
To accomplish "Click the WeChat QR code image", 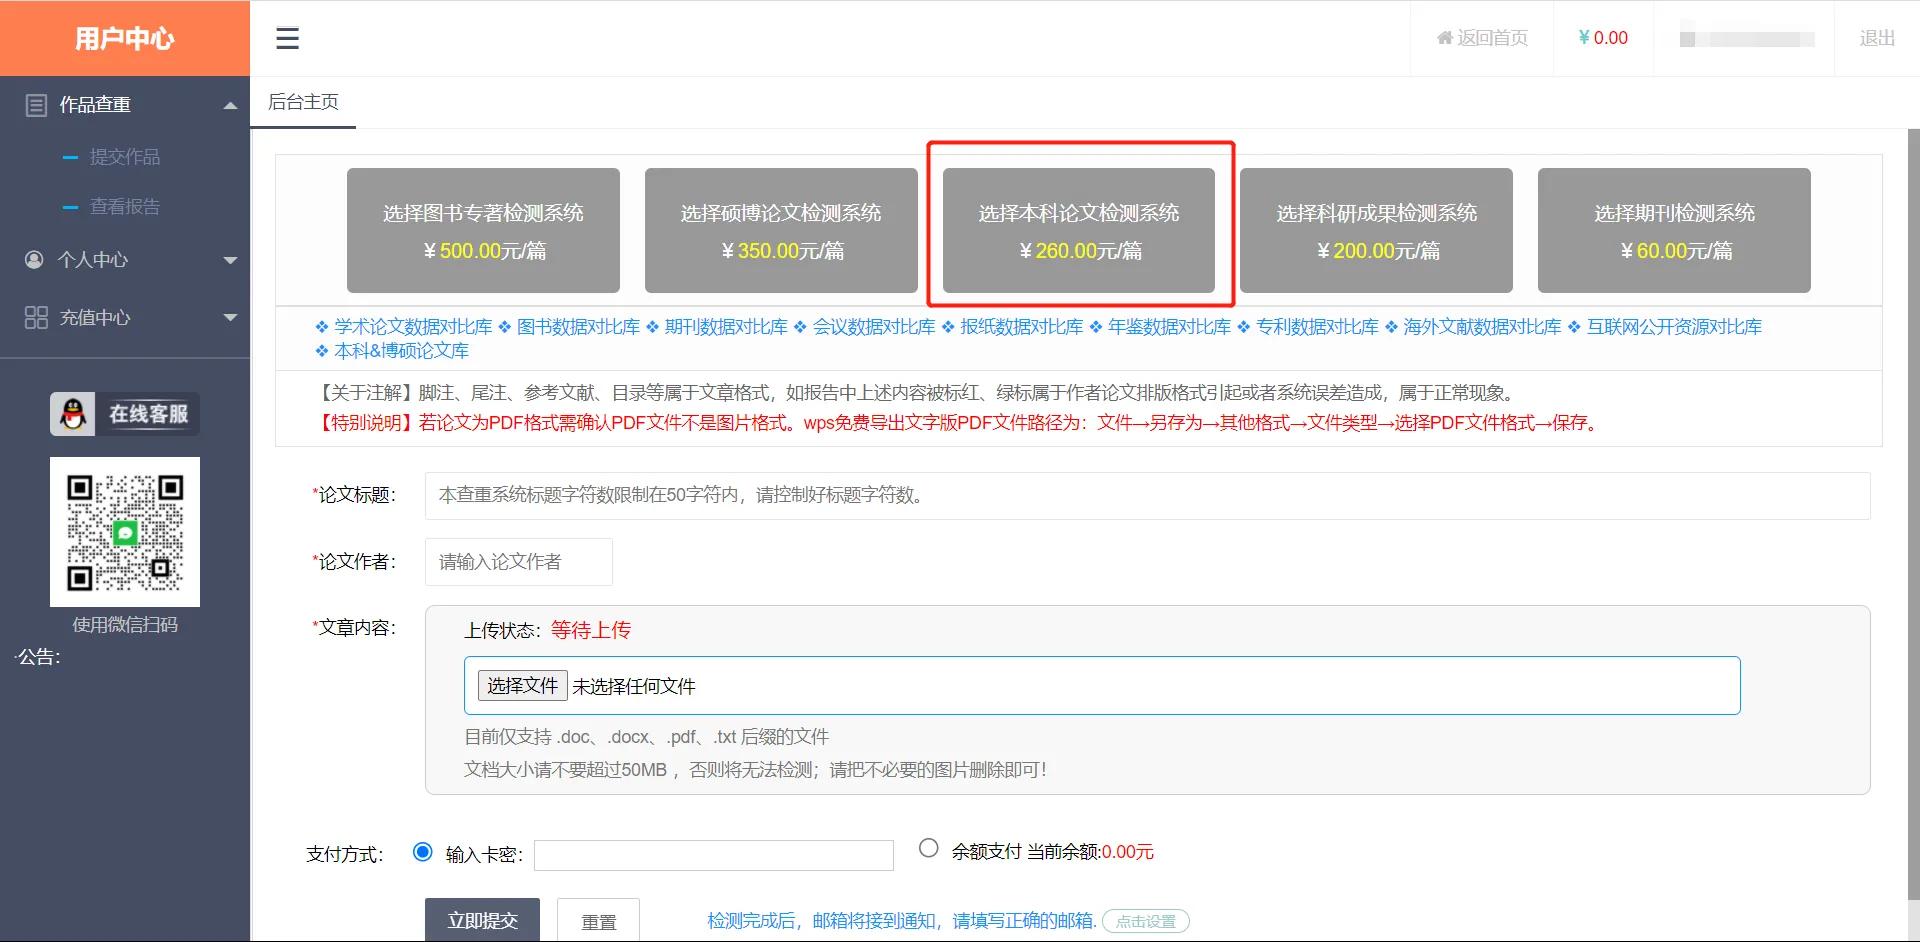I will (x=124, y=531).
